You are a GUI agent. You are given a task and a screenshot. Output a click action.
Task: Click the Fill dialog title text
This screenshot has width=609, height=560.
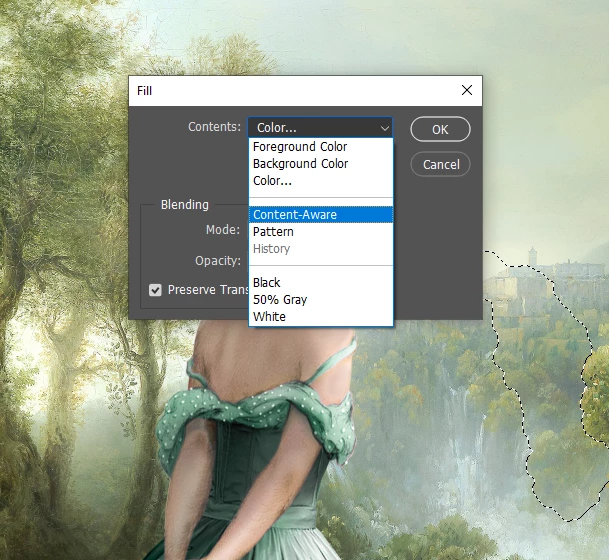144,91
